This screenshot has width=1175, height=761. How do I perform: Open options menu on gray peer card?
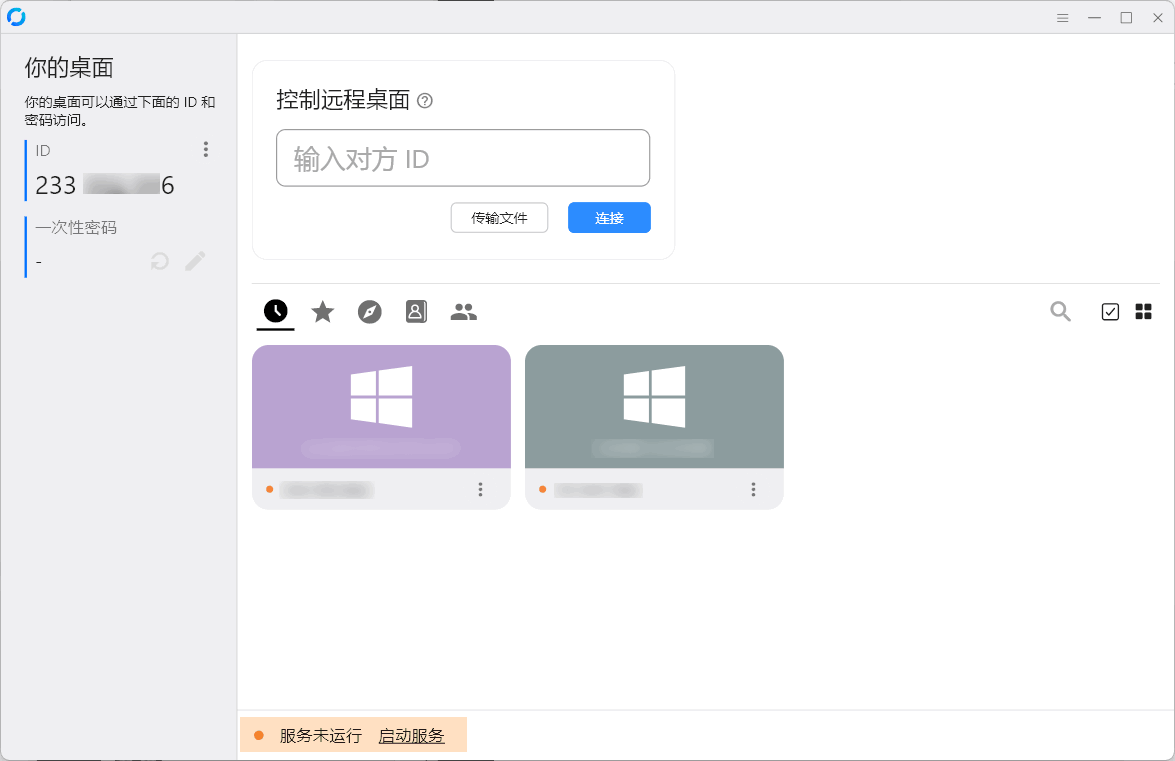coord(753,489)
